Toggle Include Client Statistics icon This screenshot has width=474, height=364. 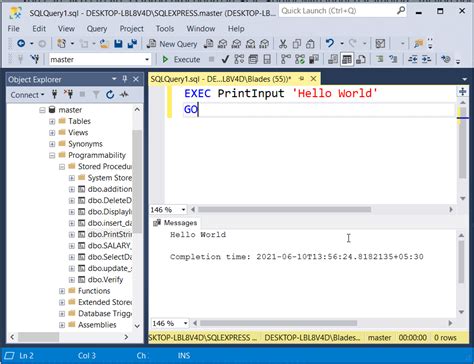tap(314, 59)
